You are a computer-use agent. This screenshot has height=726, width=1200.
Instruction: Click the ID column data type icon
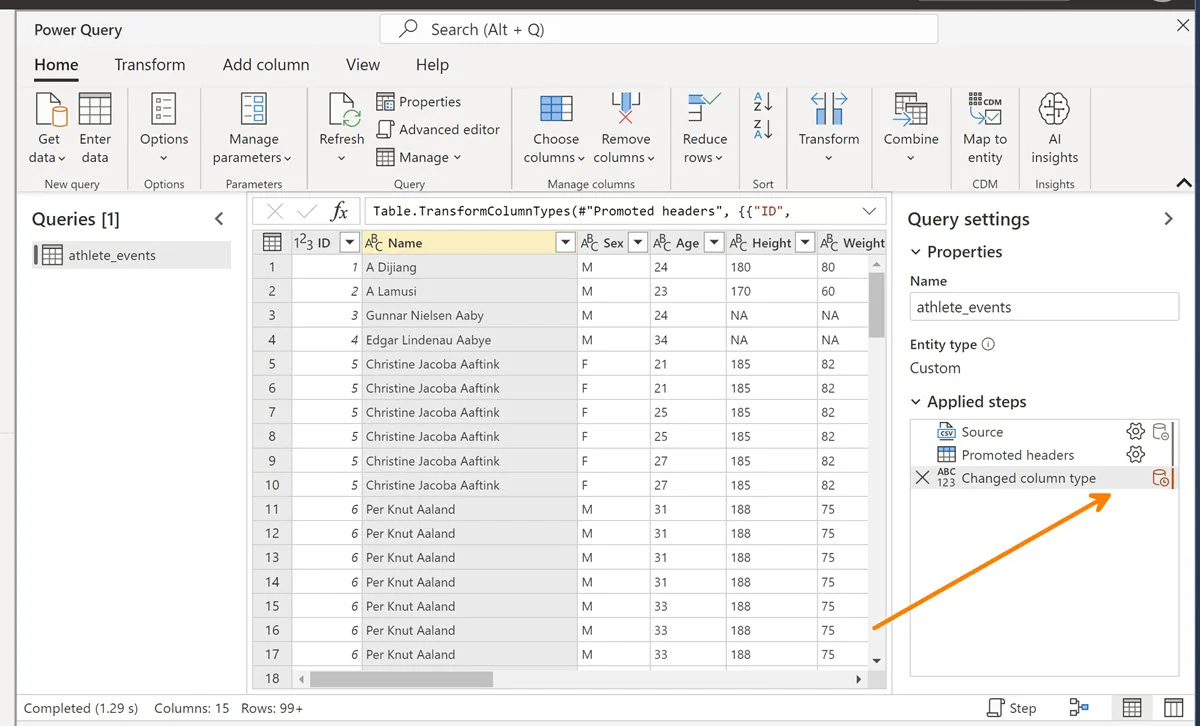pos(302,242)
